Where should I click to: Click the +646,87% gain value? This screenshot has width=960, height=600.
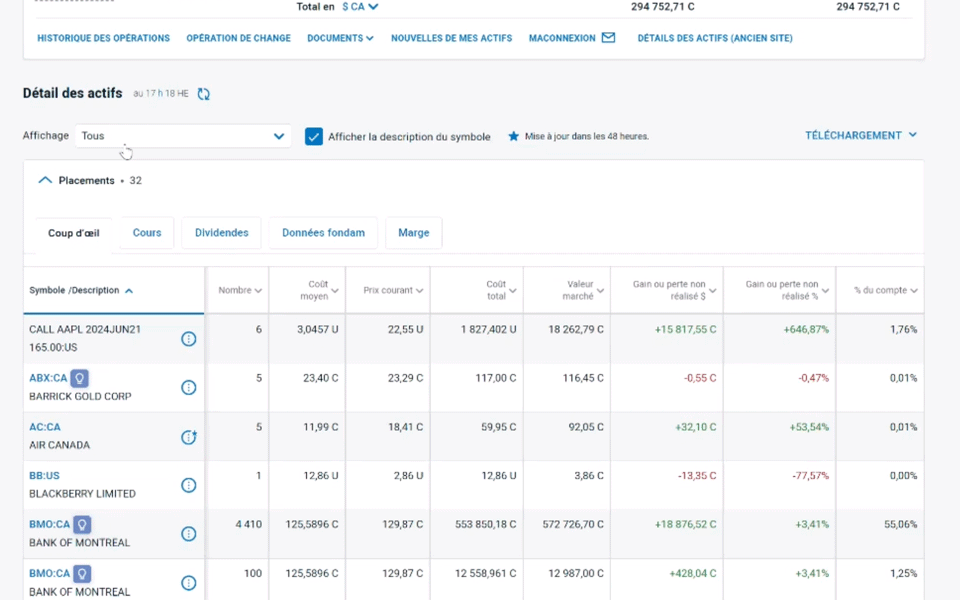tap(806, 329)
